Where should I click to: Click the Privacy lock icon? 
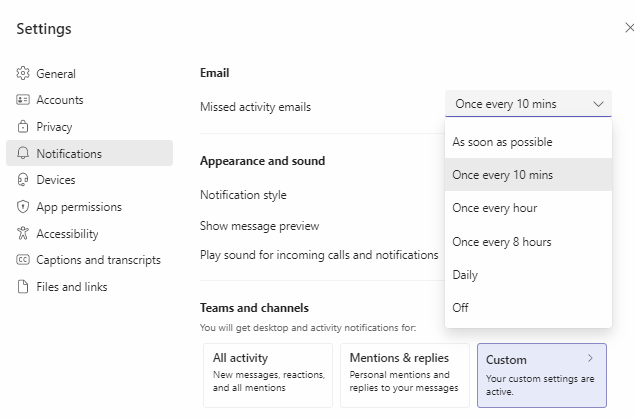pyautogui.click(x=23, y=127)
